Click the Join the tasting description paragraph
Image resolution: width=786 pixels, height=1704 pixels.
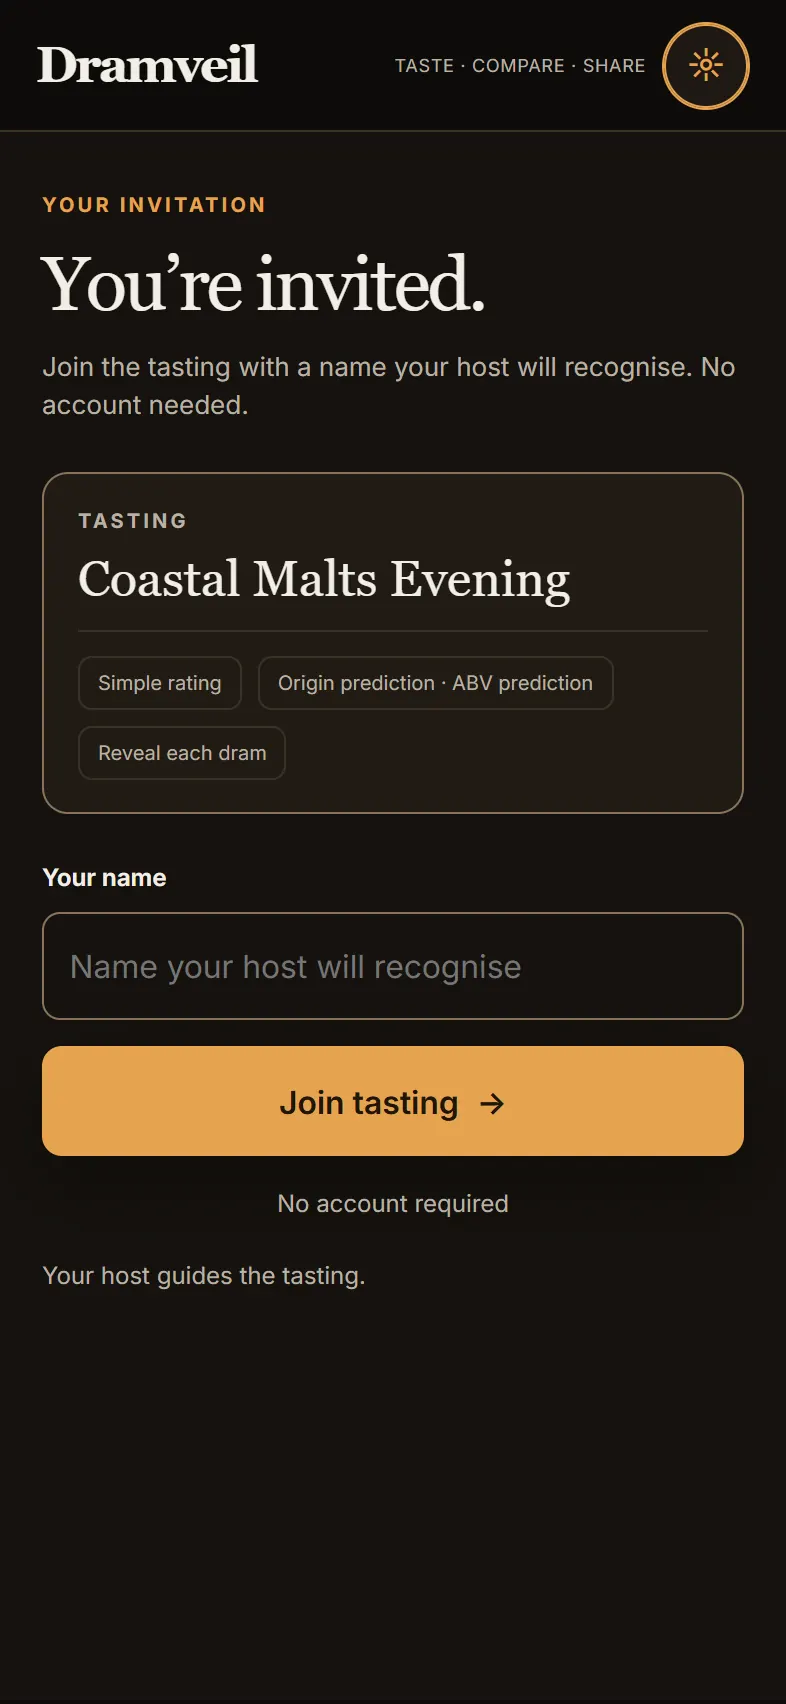click(x=389, y=386)
